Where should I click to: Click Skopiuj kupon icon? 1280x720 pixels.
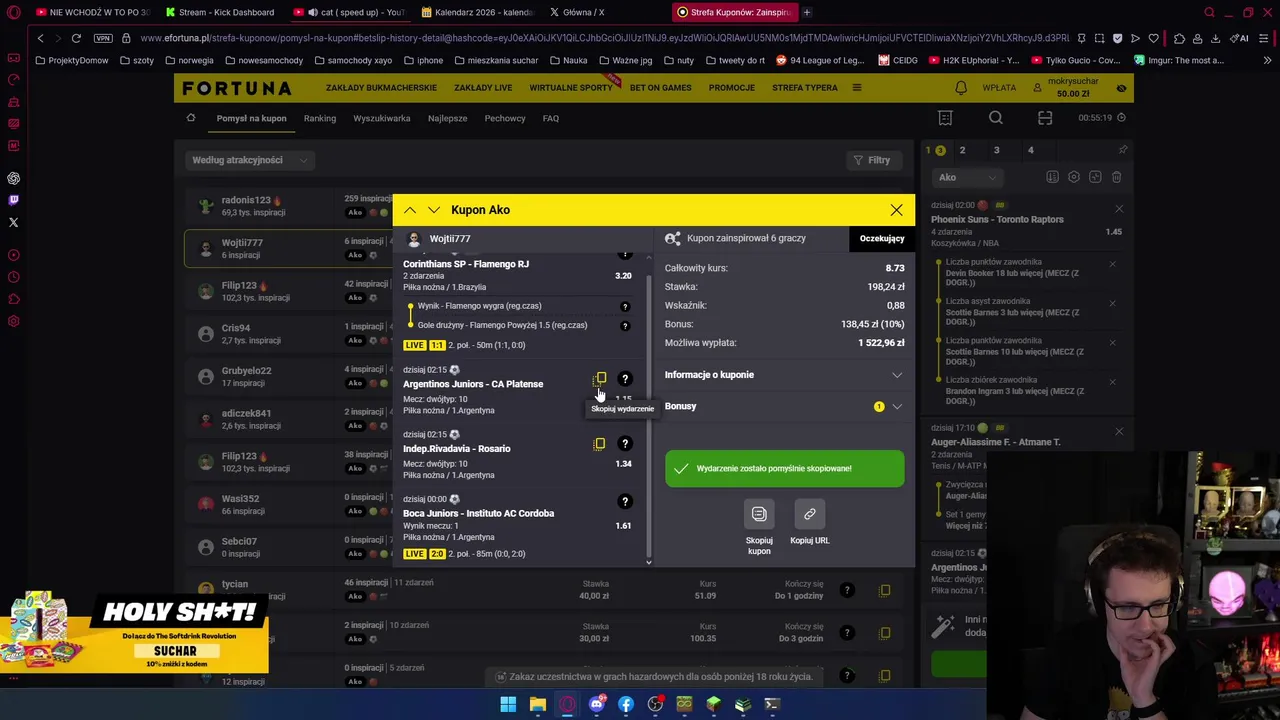[759, 514]
